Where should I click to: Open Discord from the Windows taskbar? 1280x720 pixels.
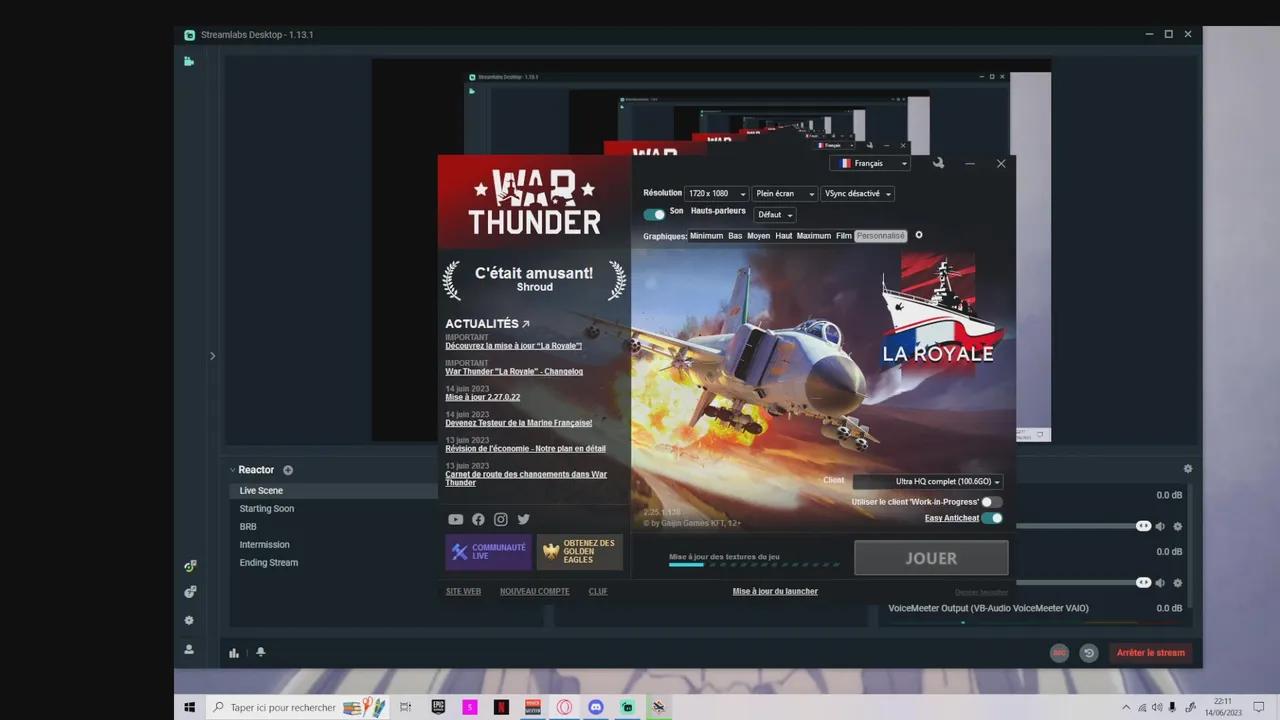[596, 707]
